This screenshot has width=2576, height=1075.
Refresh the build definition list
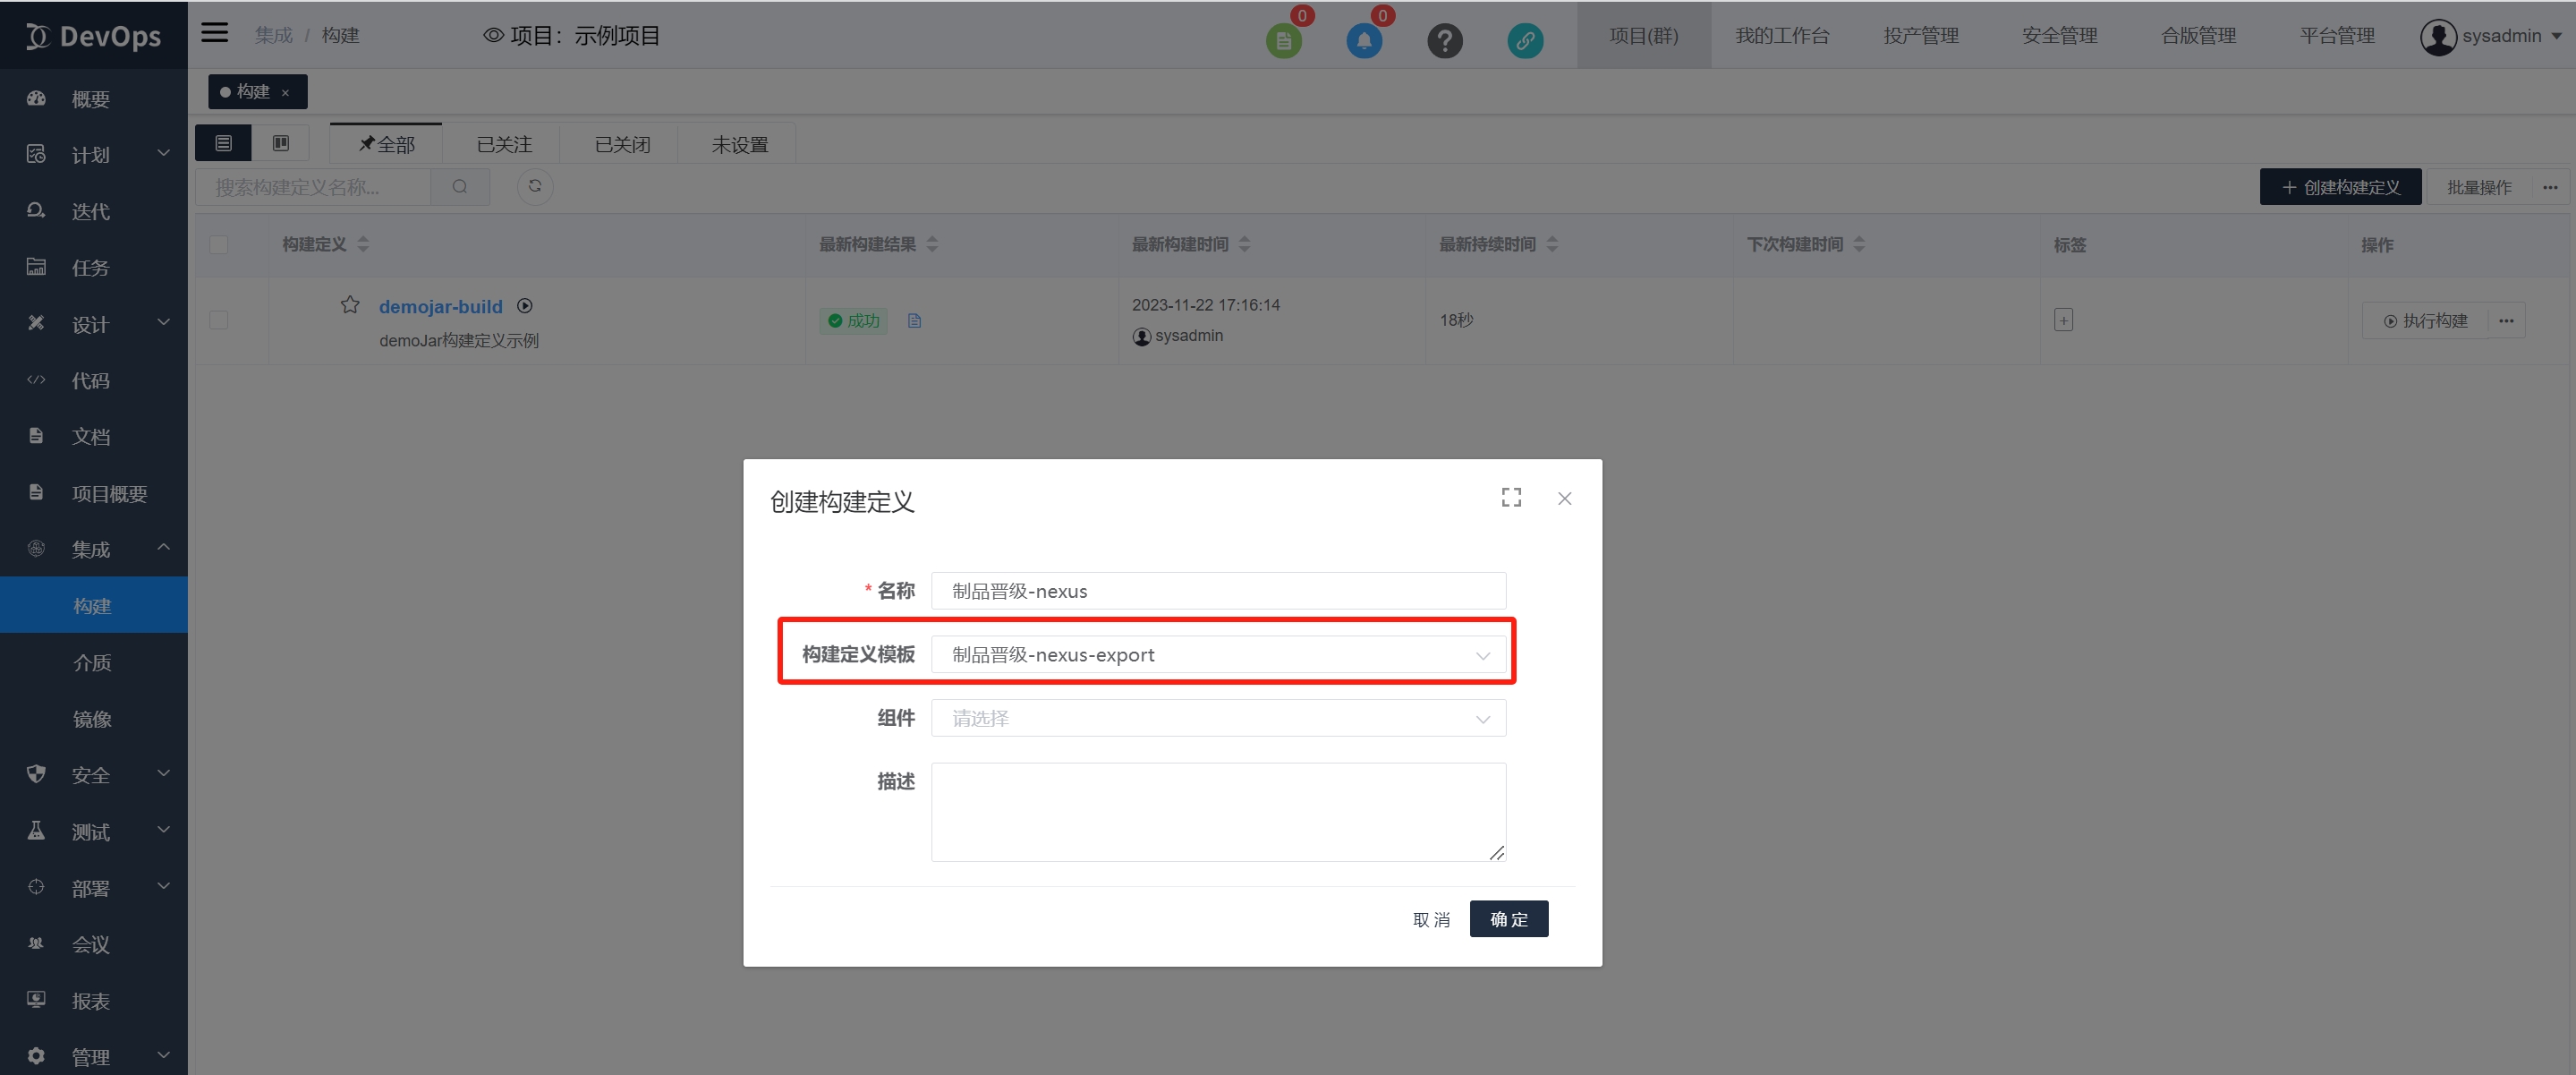click(535, 187)
